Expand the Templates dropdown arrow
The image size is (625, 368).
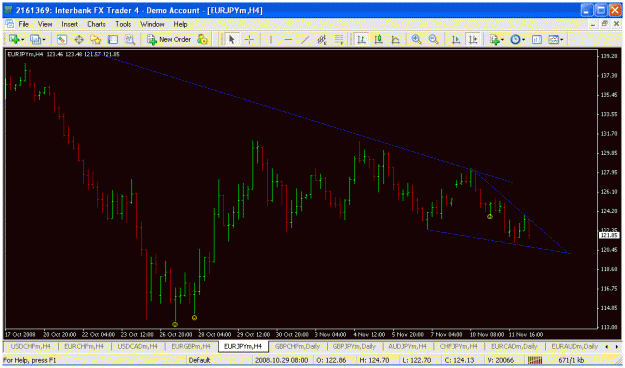pos(562,40)
